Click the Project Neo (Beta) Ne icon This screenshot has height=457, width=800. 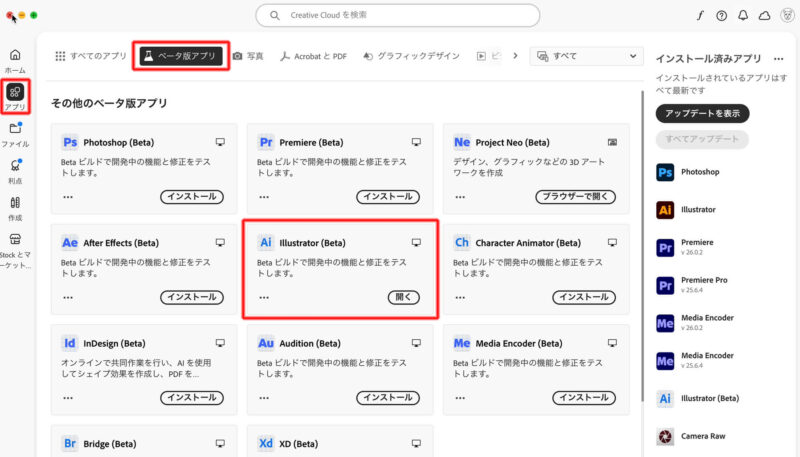pyautogui.click(x=462, y=142)
